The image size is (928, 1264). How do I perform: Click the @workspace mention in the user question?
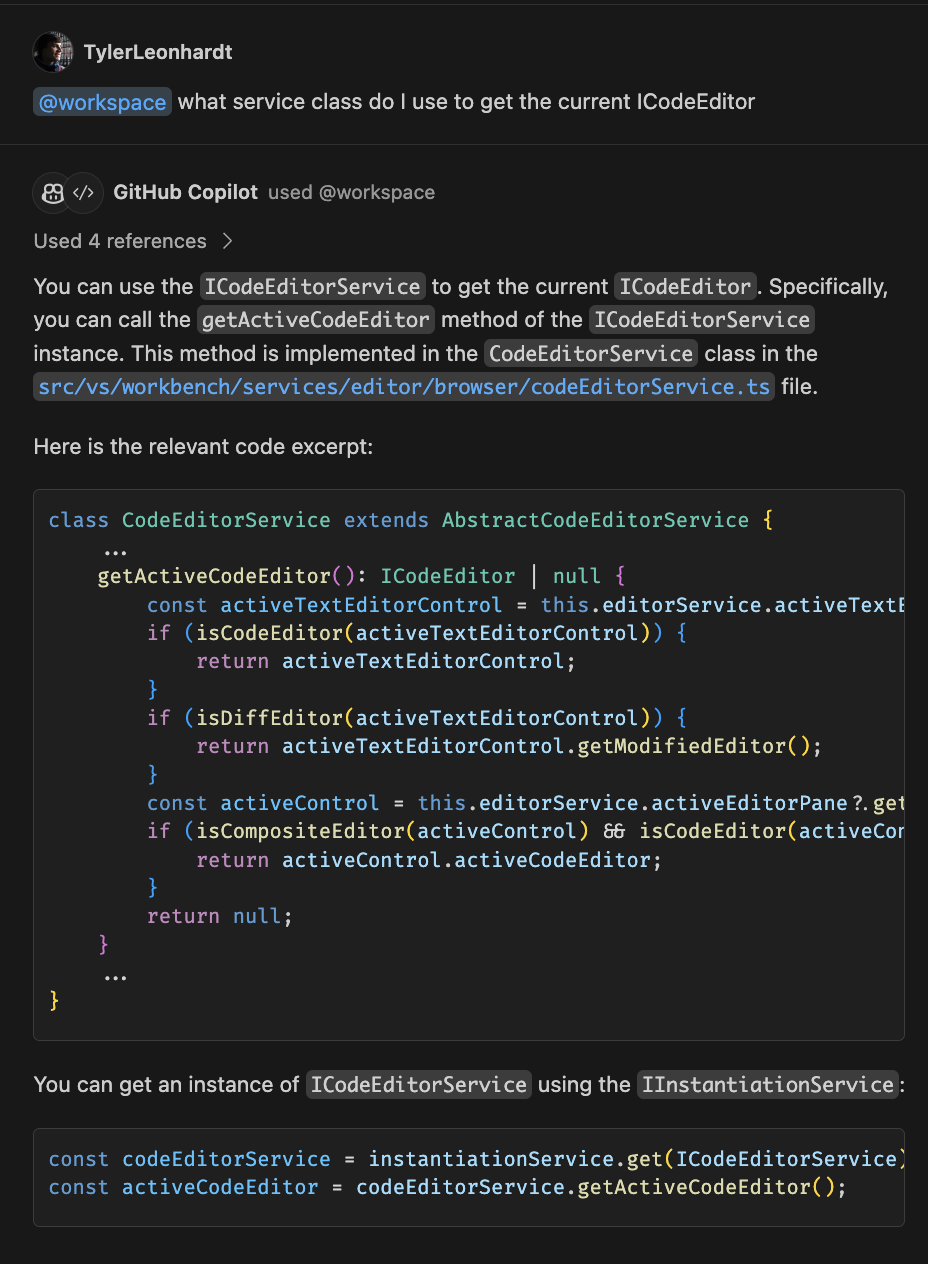(x=102, y=102)
